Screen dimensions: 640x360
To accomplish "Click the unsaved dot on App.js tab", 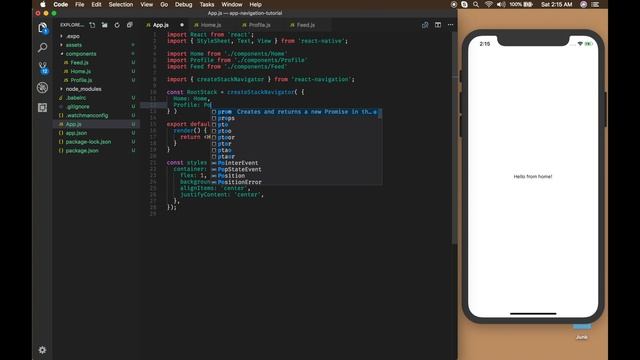I will point(182,25).
